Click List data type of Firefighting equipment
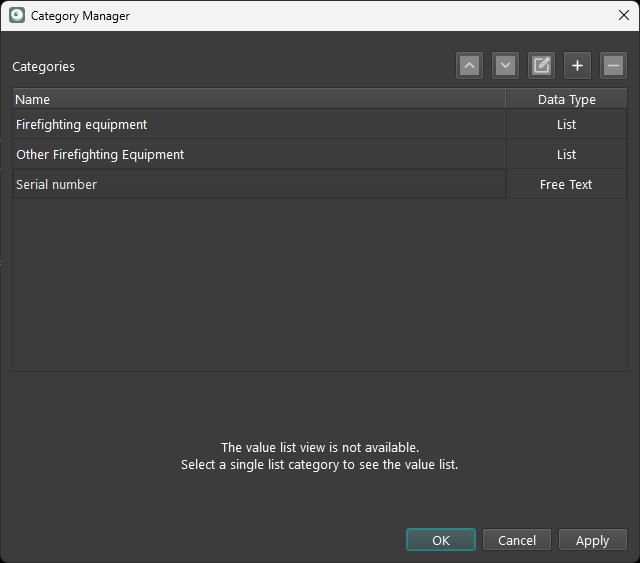The height and width of the screenshot is (563, 640). (566, 125)
